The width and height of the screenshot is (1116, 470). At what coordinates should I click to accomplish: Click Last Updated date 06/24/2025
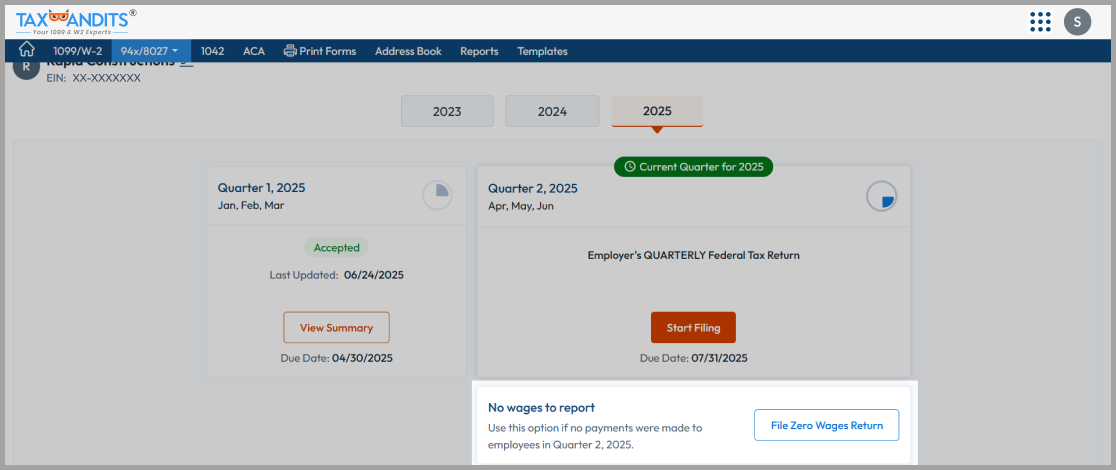[x=374, y=275]
